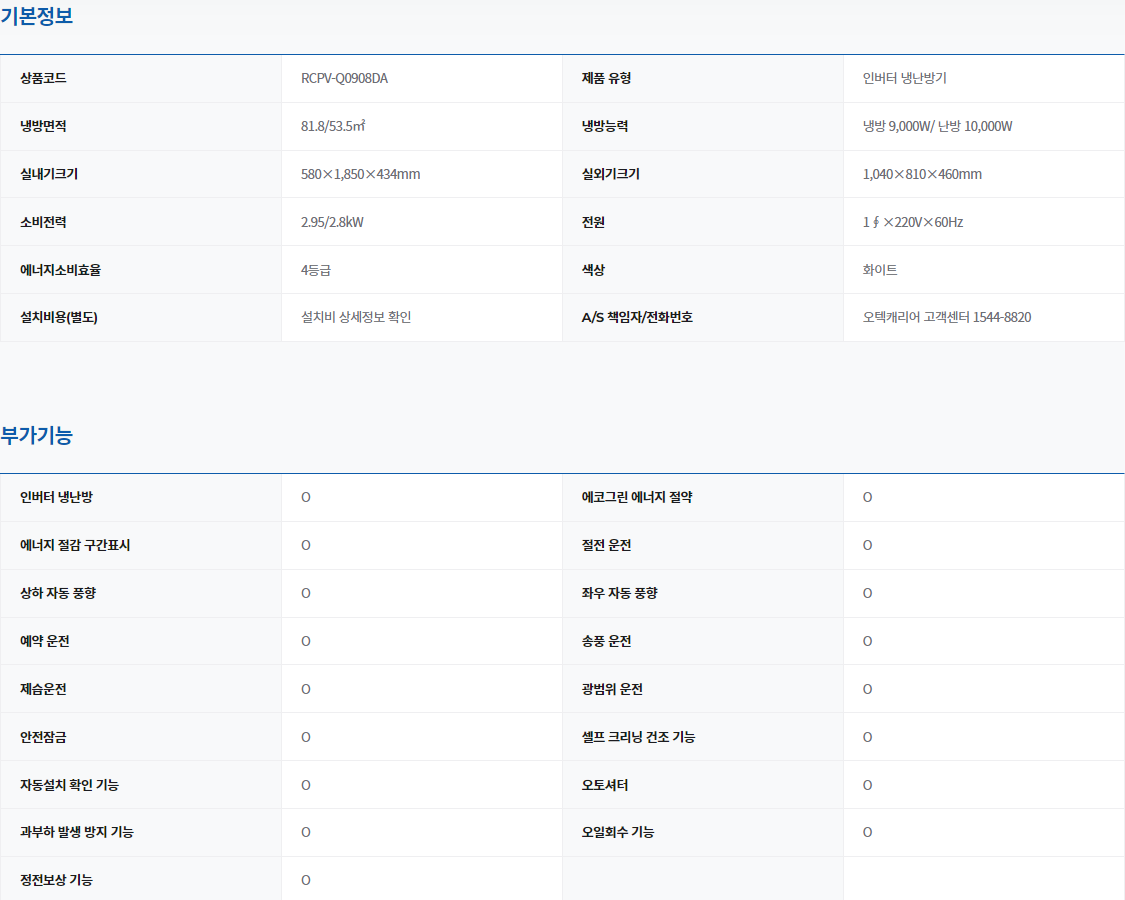Click the energy efficiency value 4등급

tap(315, 270)
